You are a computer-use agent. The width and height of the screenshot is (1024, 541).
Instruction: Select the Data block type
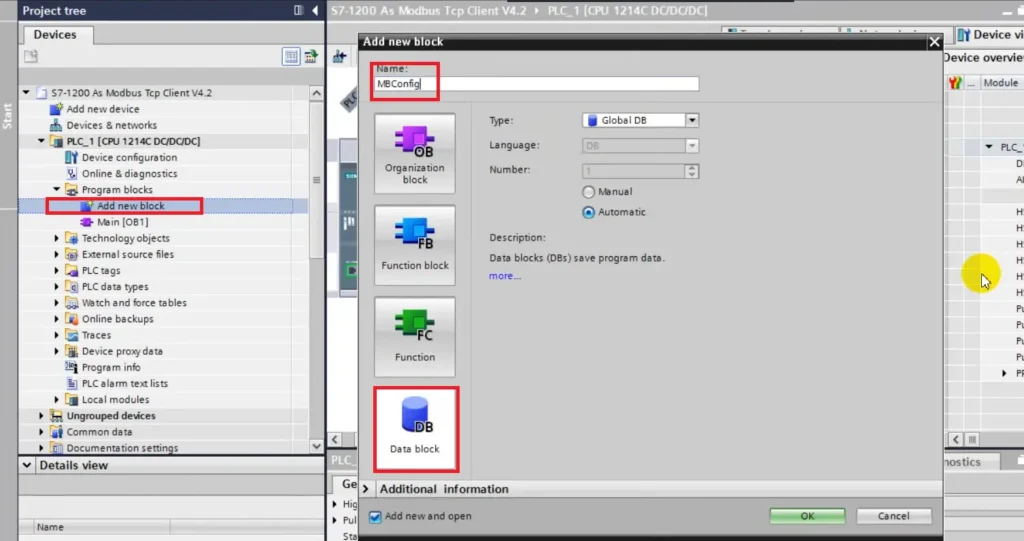(416, 429)
